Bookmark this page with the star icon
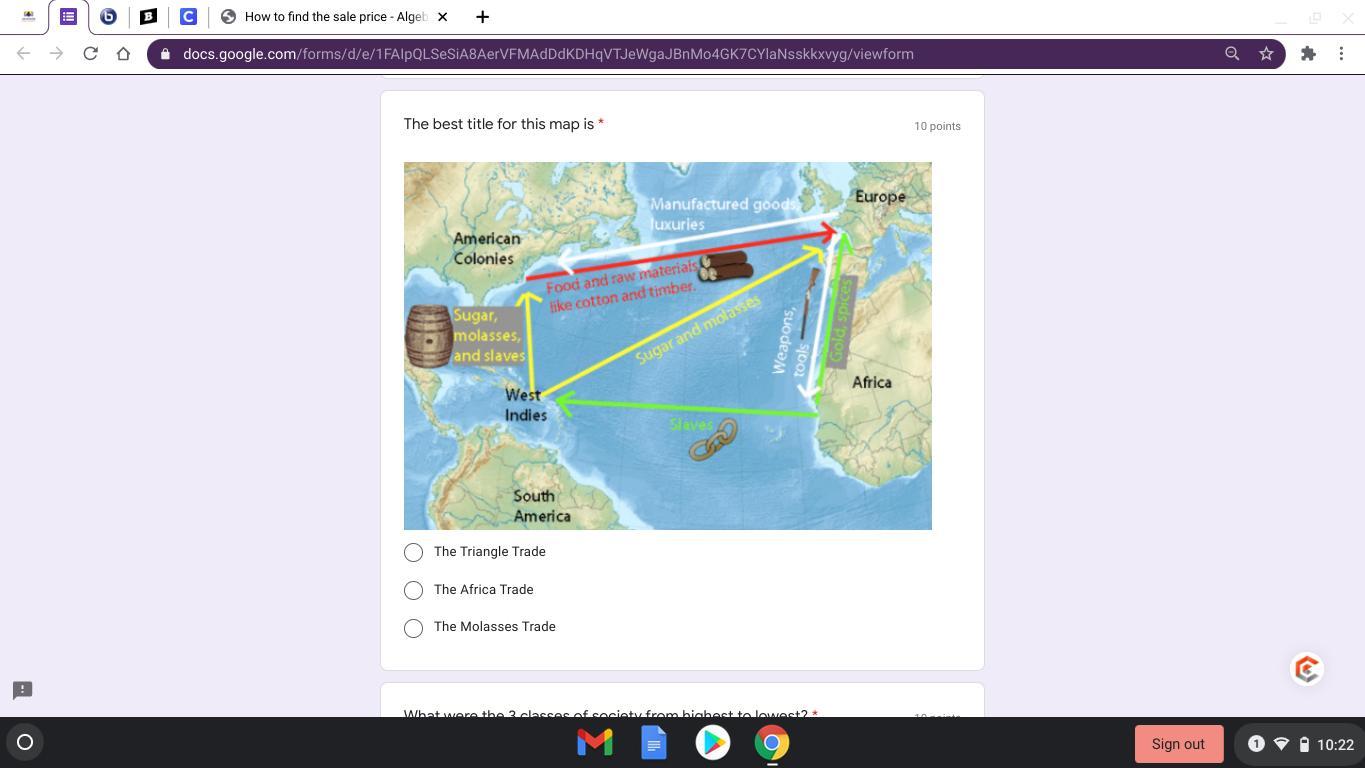The image size is (1365, 768). tap(1266, 54)
